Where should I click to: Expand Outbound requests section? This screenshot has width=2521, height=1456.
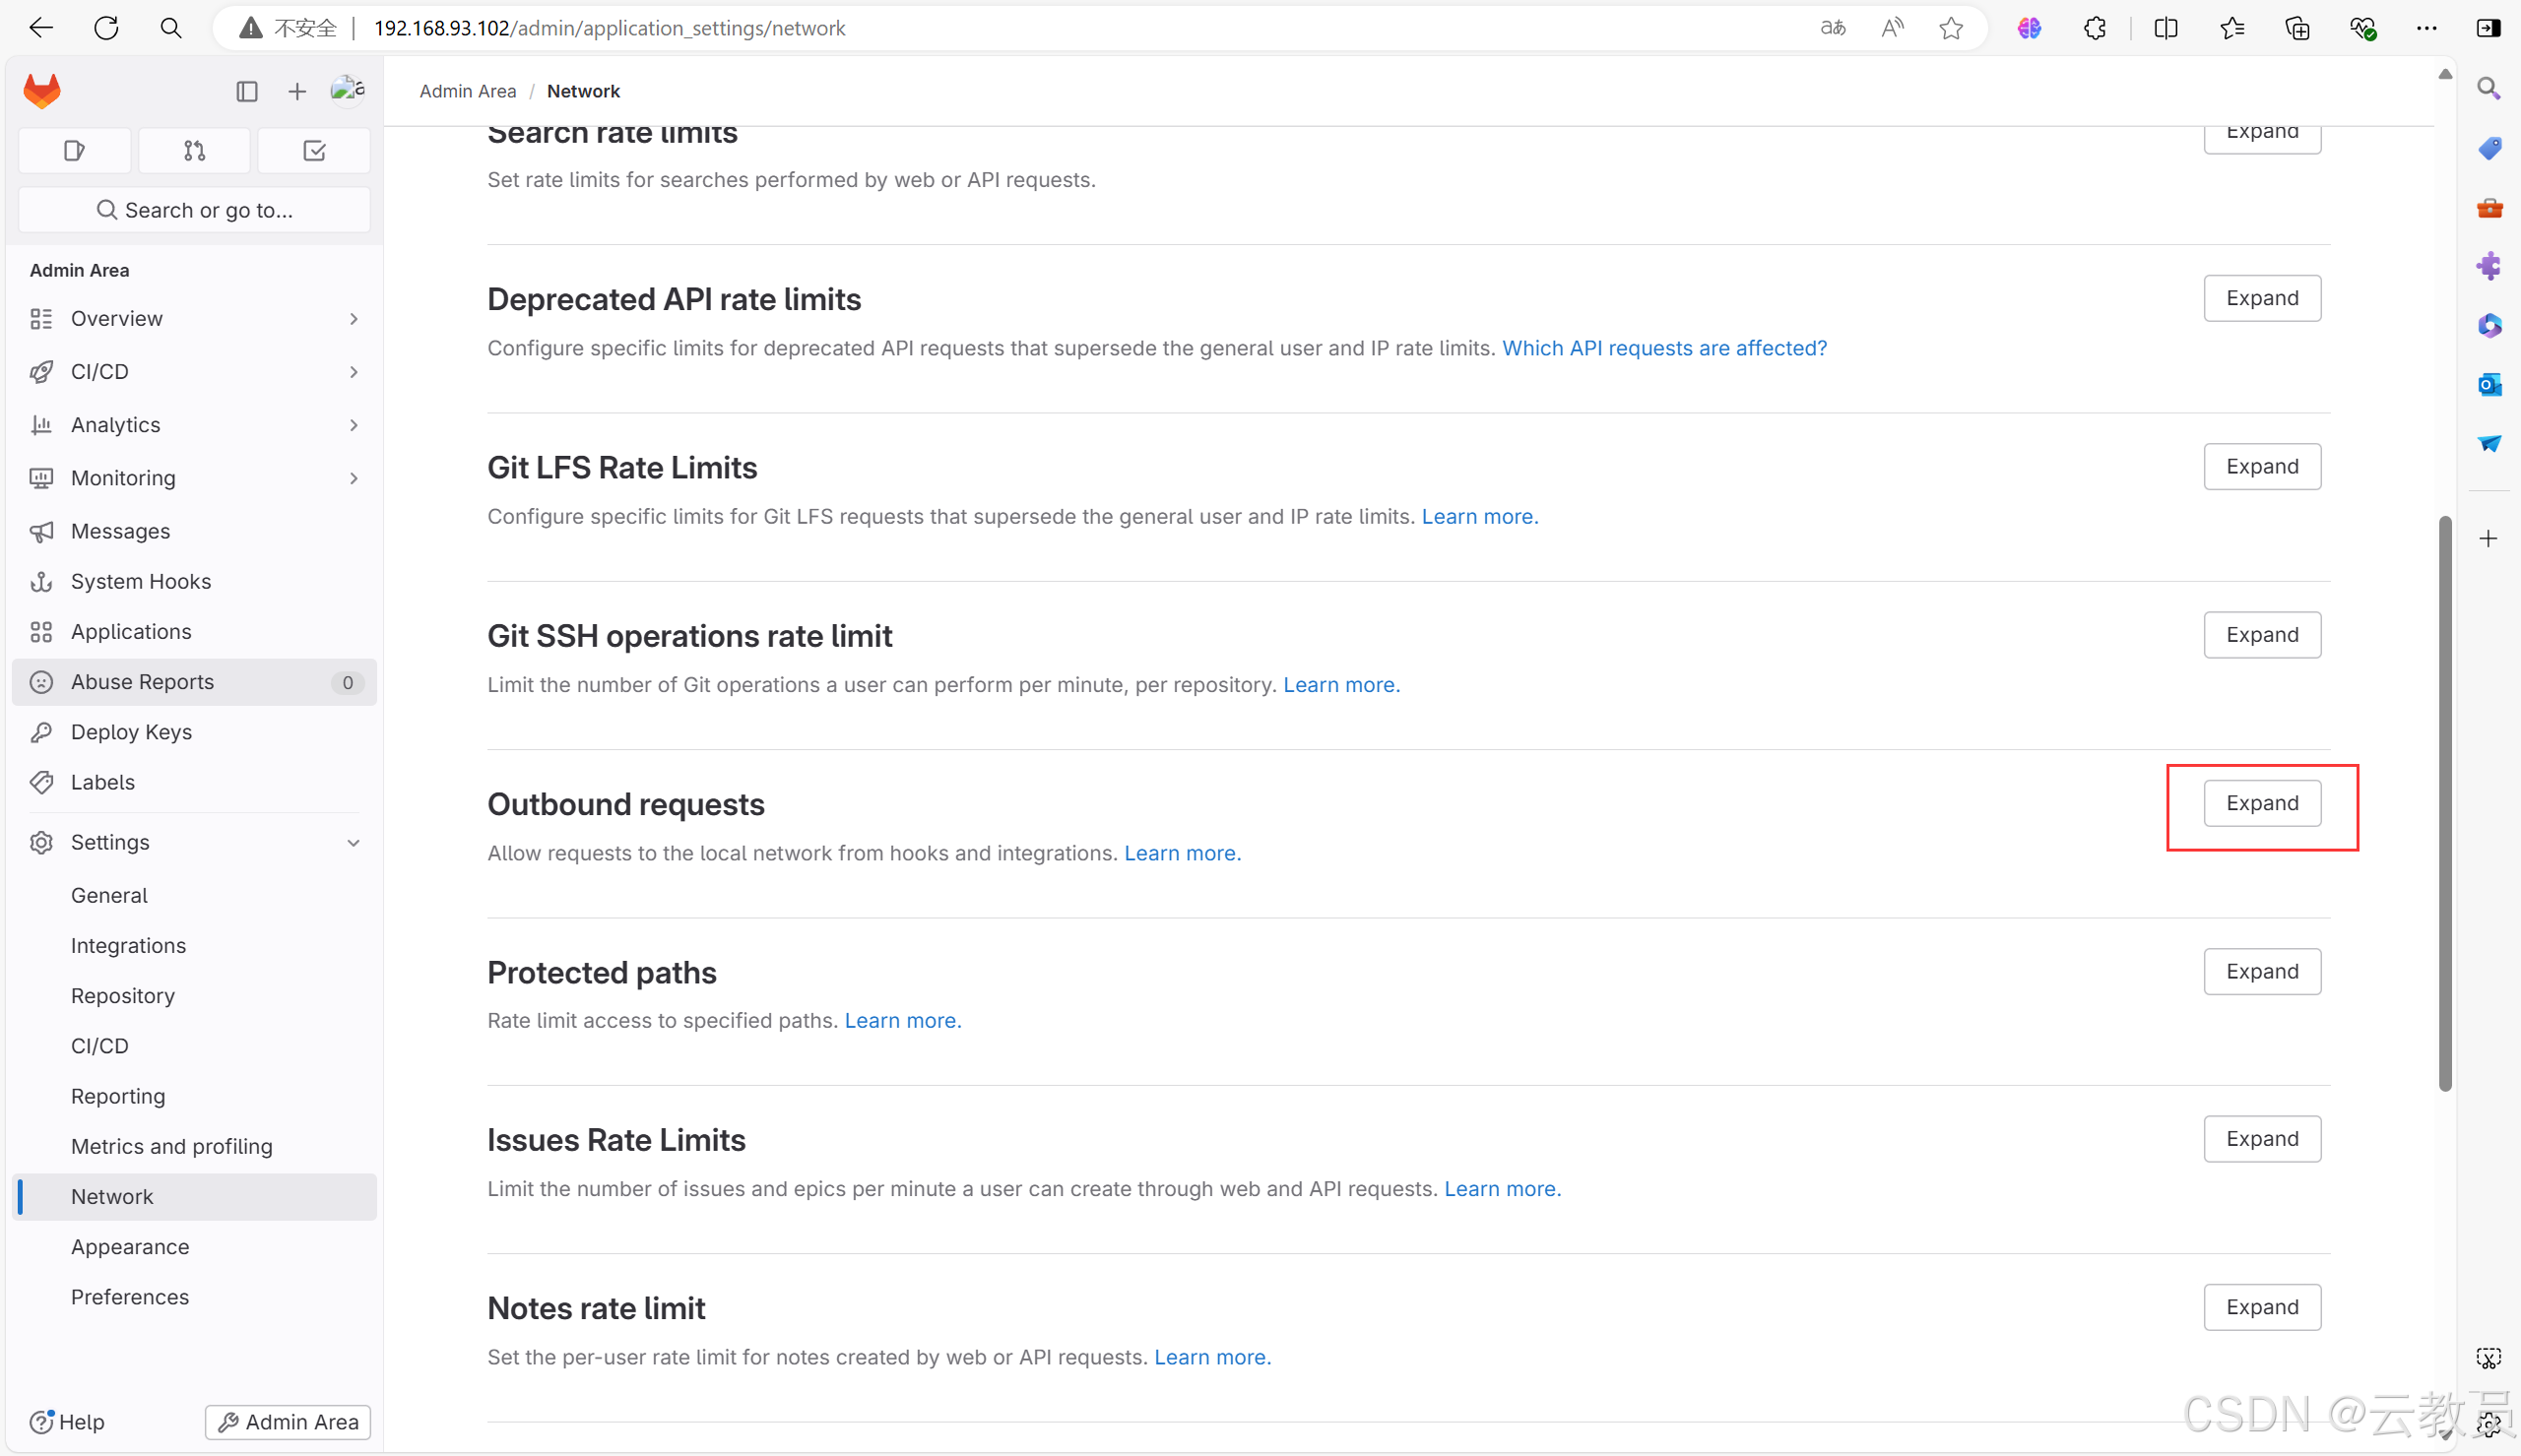pos(2262,803)
